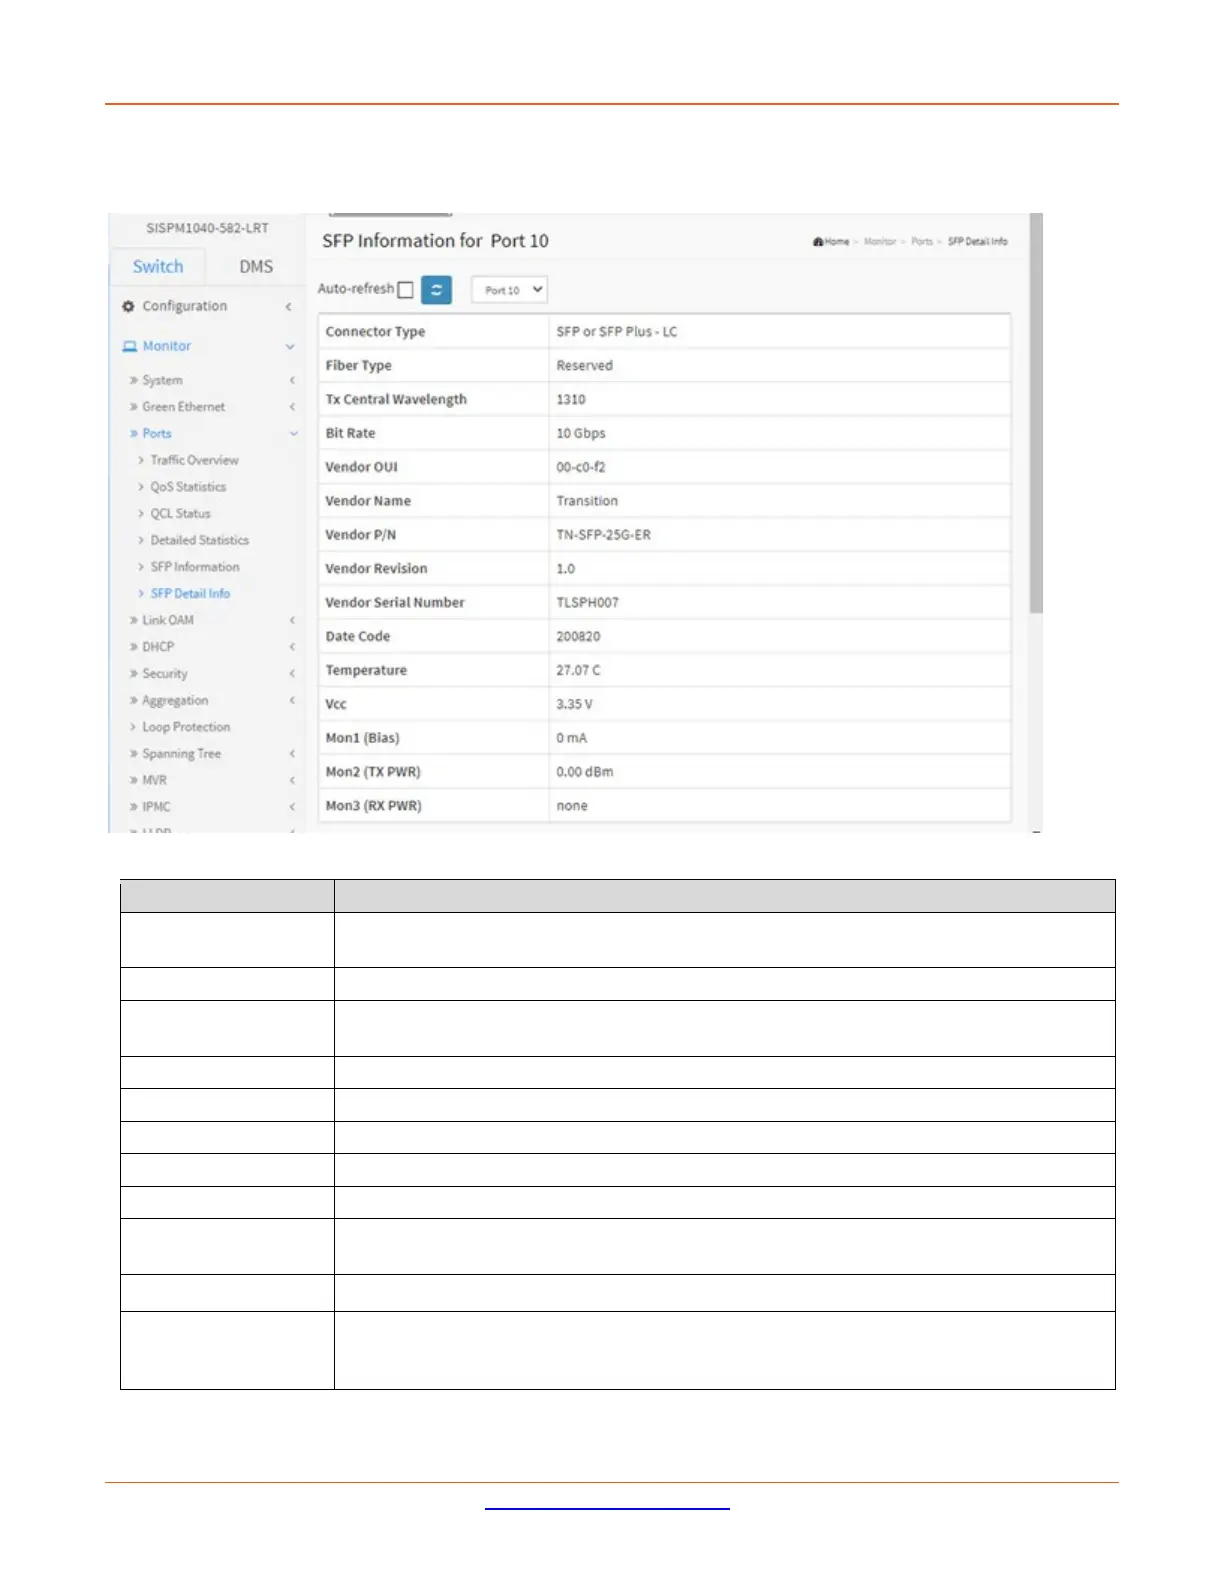Switch to the DMS tab

(256, 267)
